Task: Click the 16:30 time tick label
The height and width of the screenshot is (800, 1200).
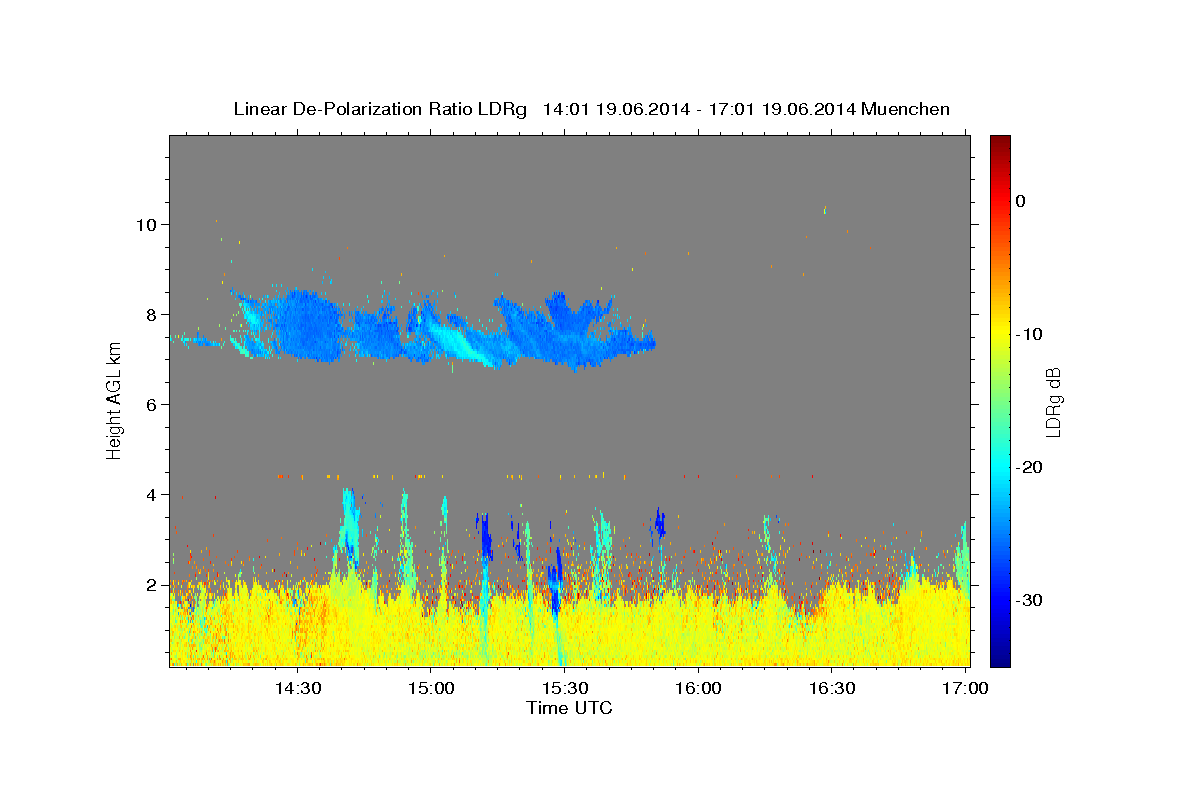Action: point(831,688)
